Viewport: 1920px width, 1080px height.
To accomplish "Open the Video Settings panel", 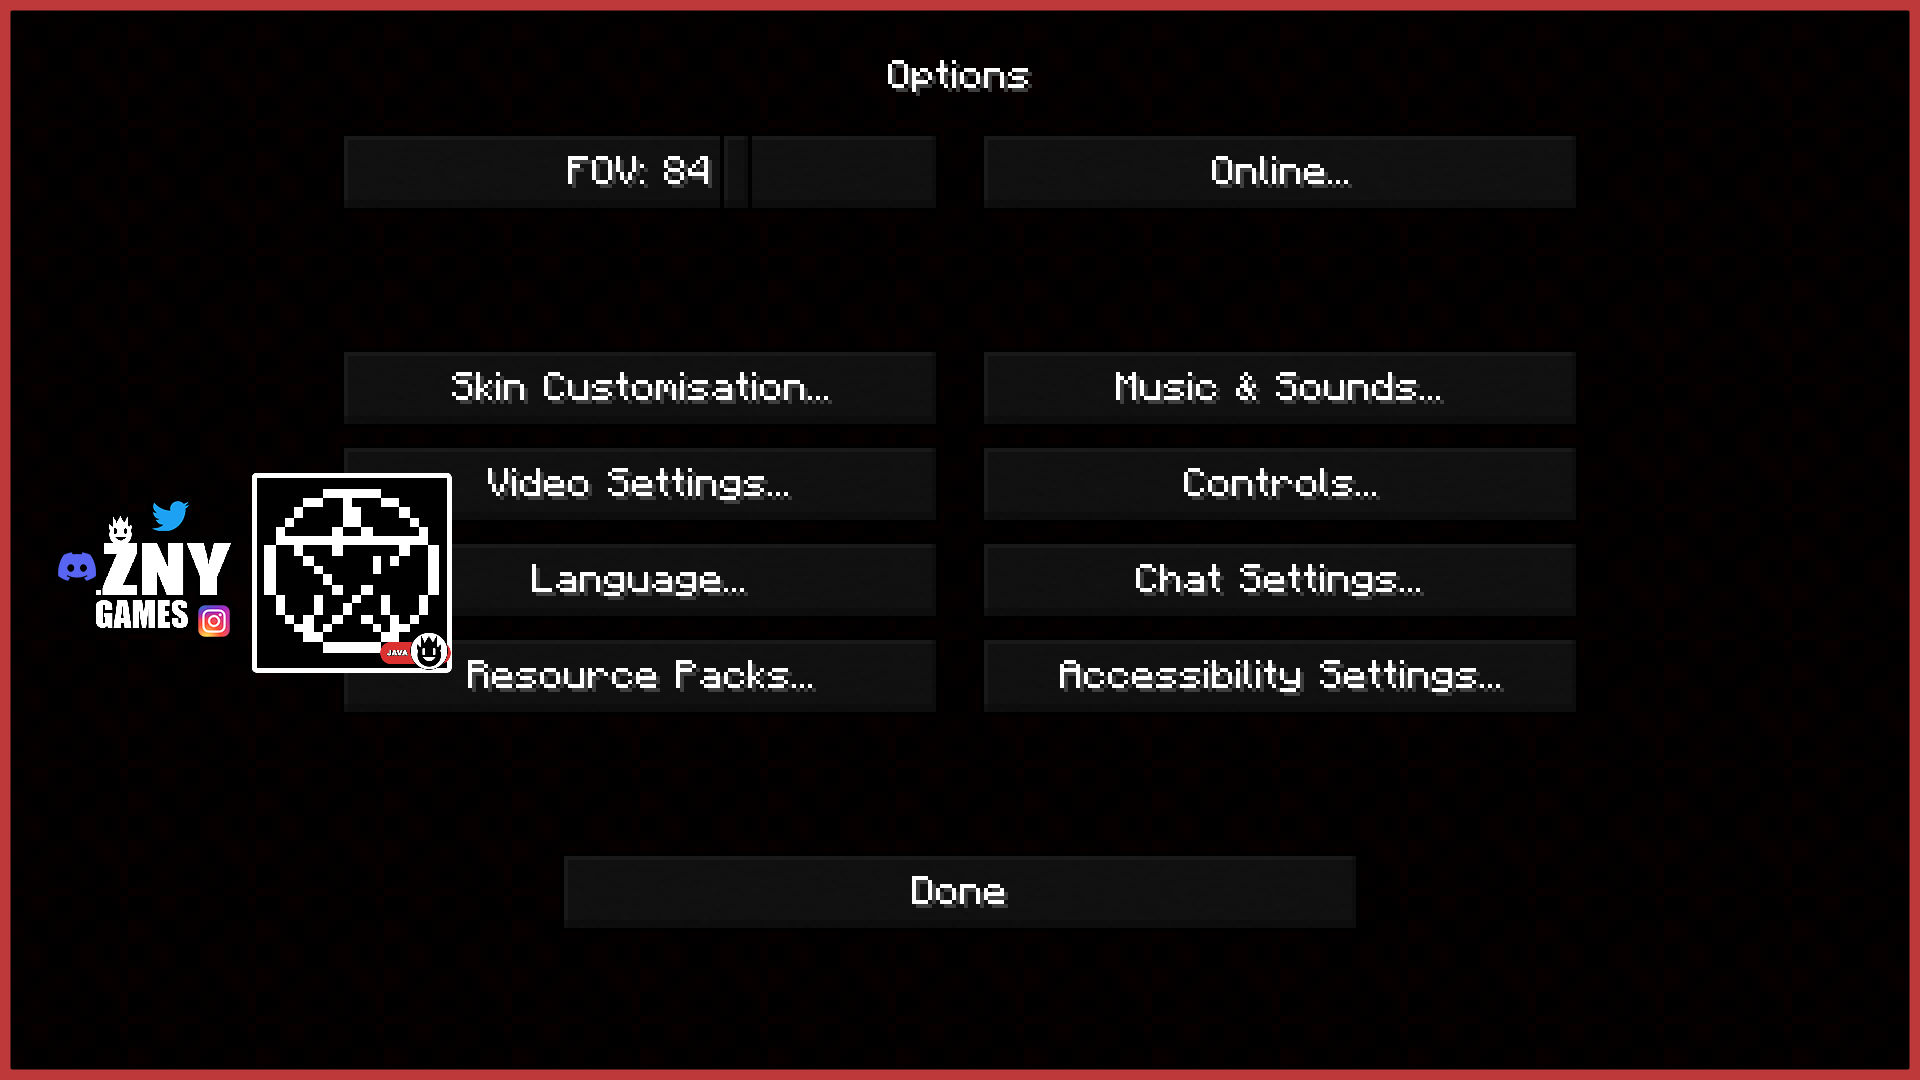I will [640, 483].
